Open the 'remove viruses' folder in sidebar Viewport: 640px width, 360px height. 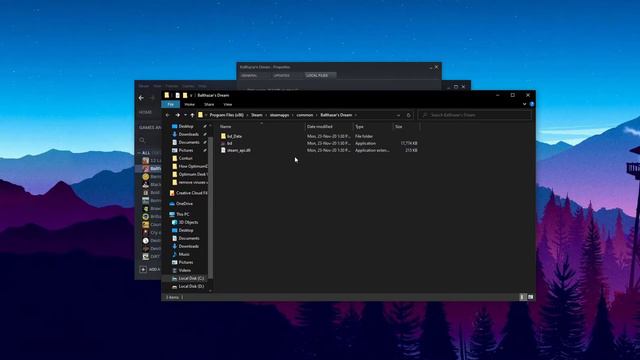coord(189,182)
